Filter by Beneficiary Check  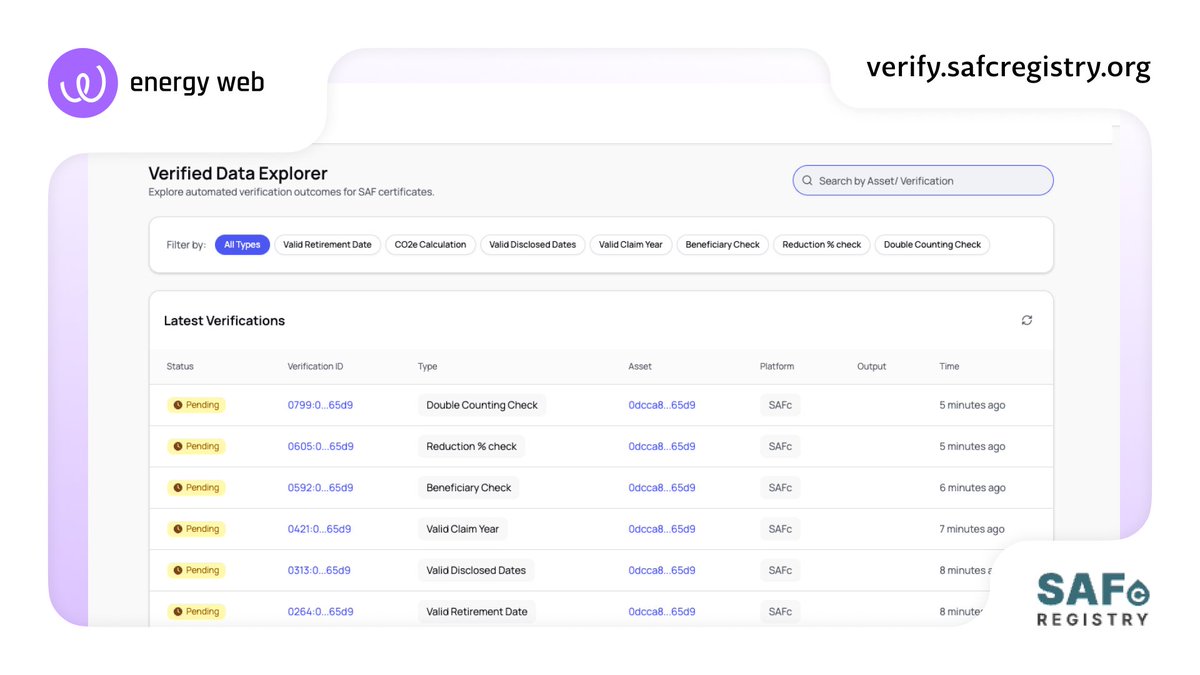(722, 244)
